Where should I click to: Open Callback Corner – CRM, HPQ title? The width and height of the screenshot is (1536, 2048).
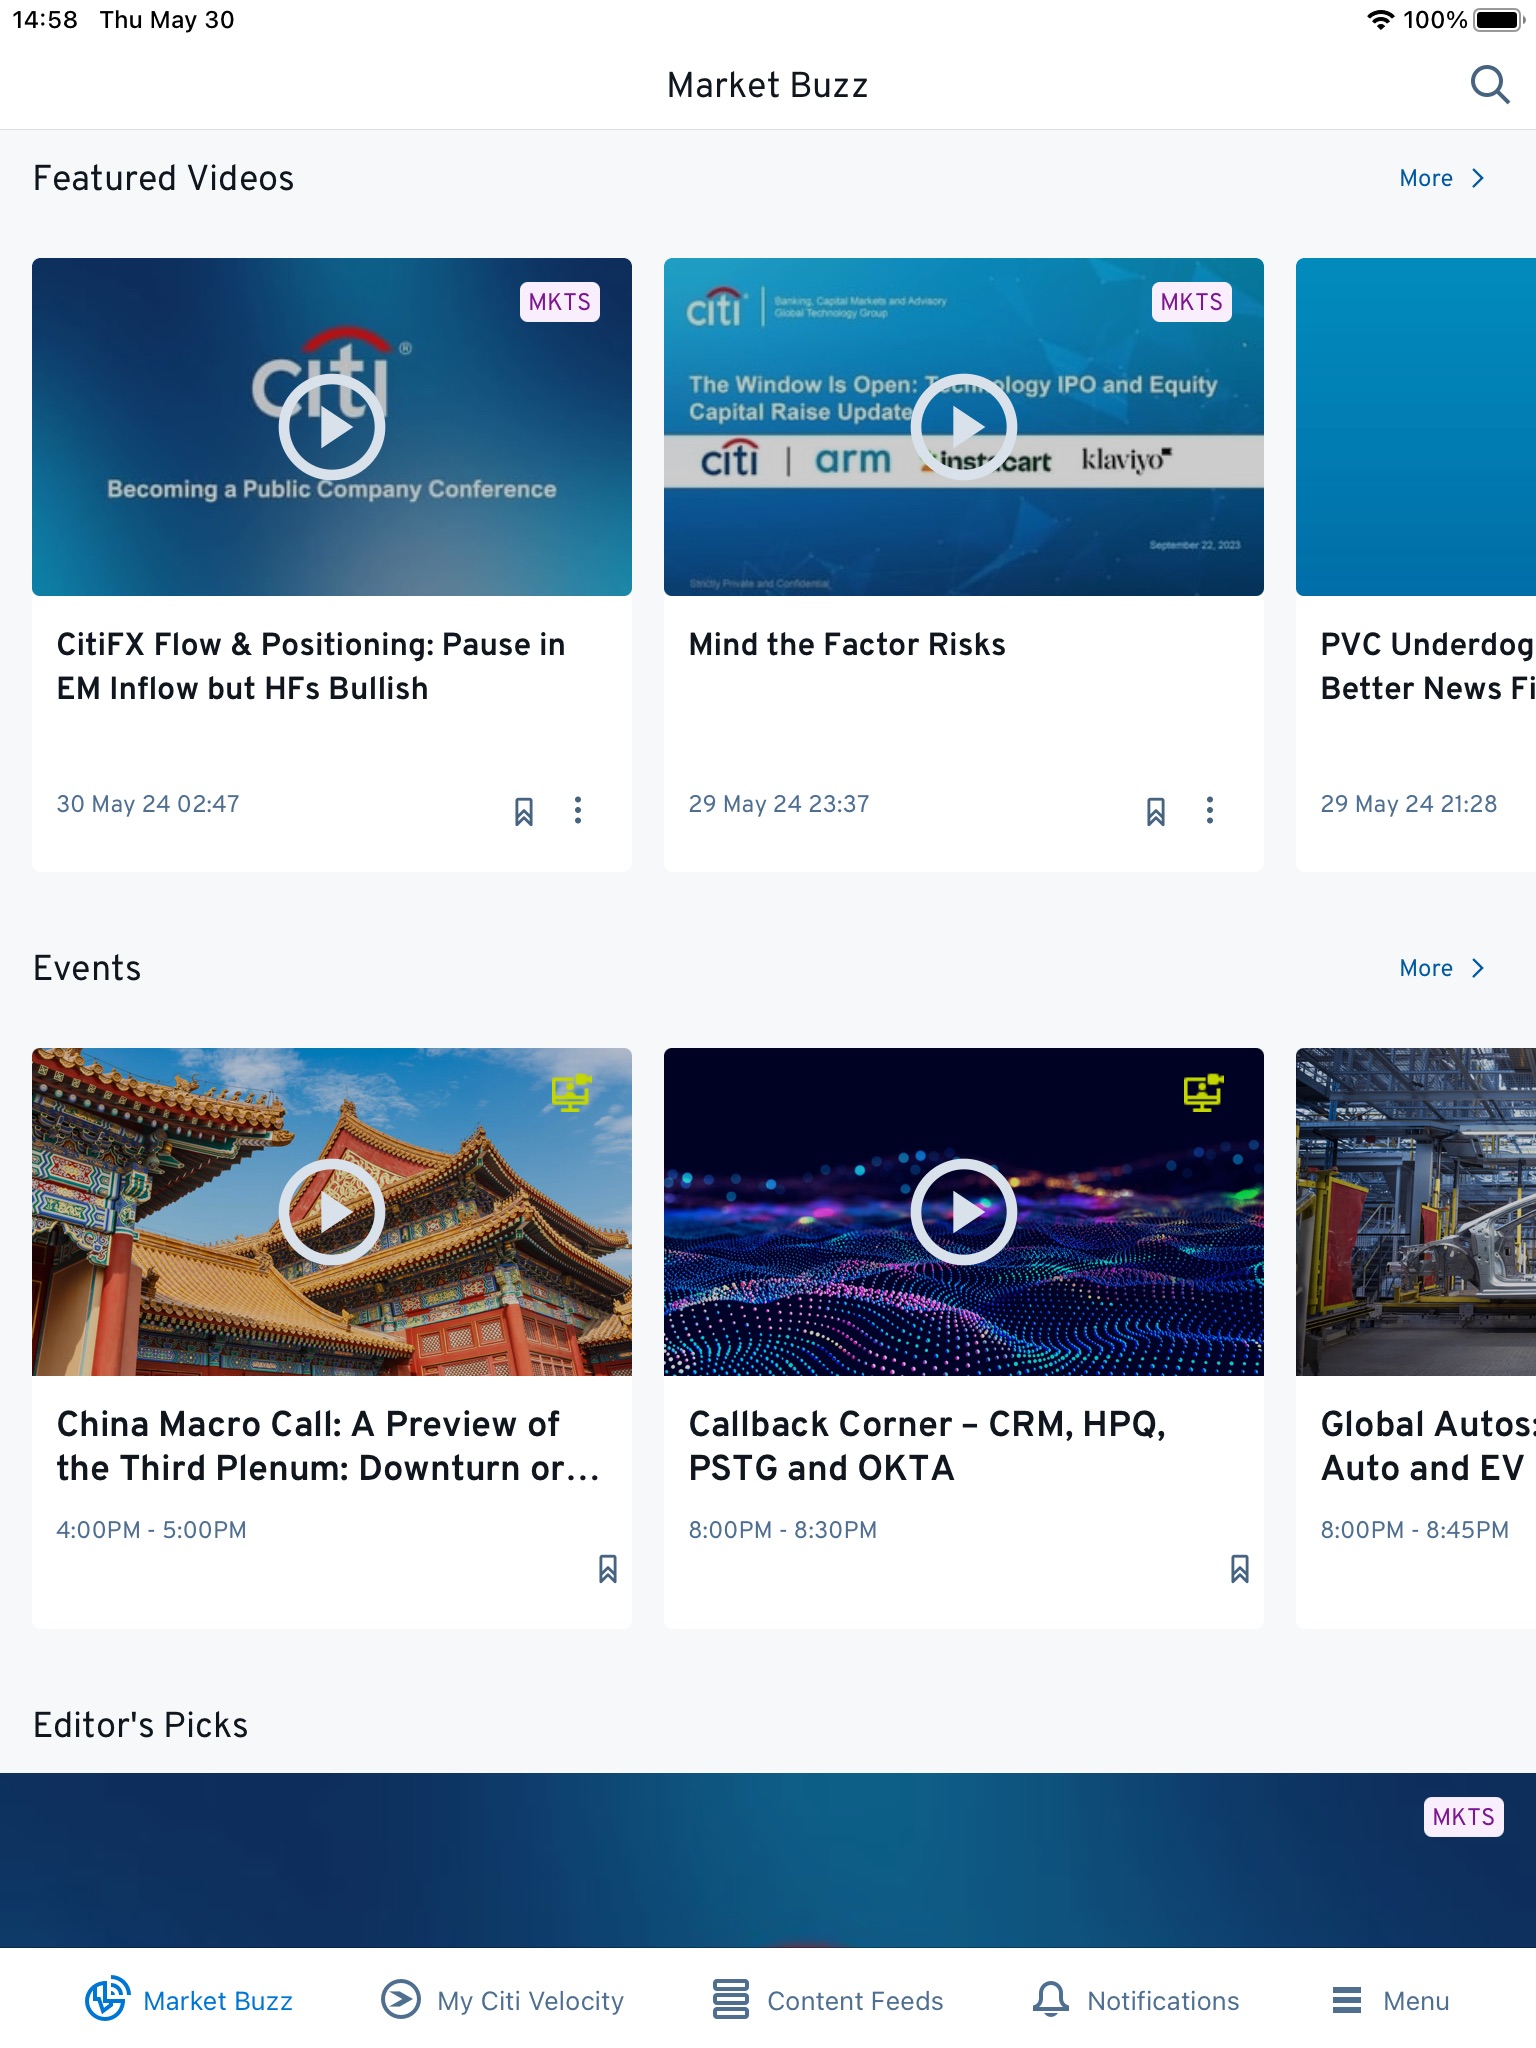[x=927, y=1446]
